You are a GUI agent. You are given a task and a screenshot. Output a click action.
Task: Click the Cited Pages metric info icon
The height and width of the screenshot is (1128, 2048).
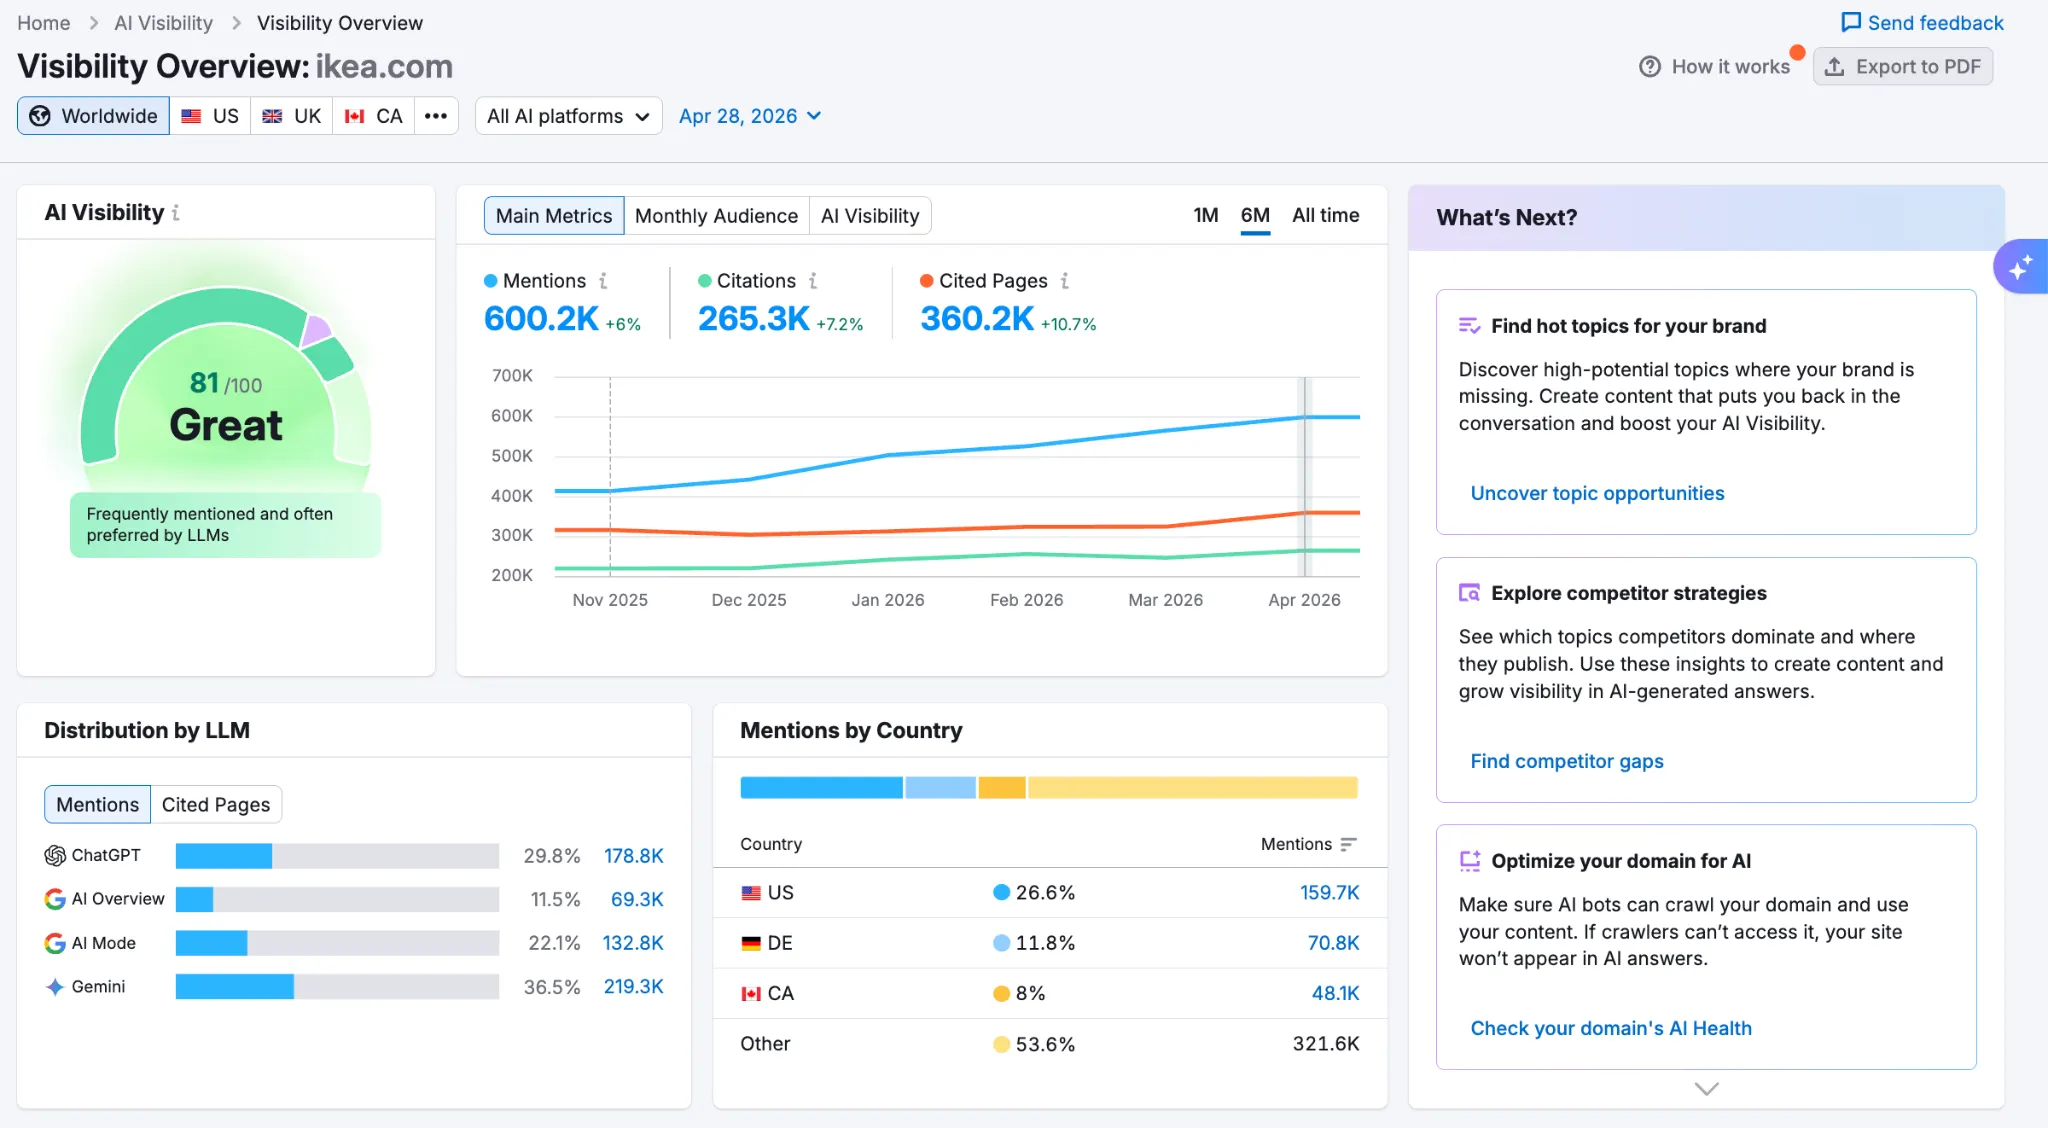point(1065,281)
